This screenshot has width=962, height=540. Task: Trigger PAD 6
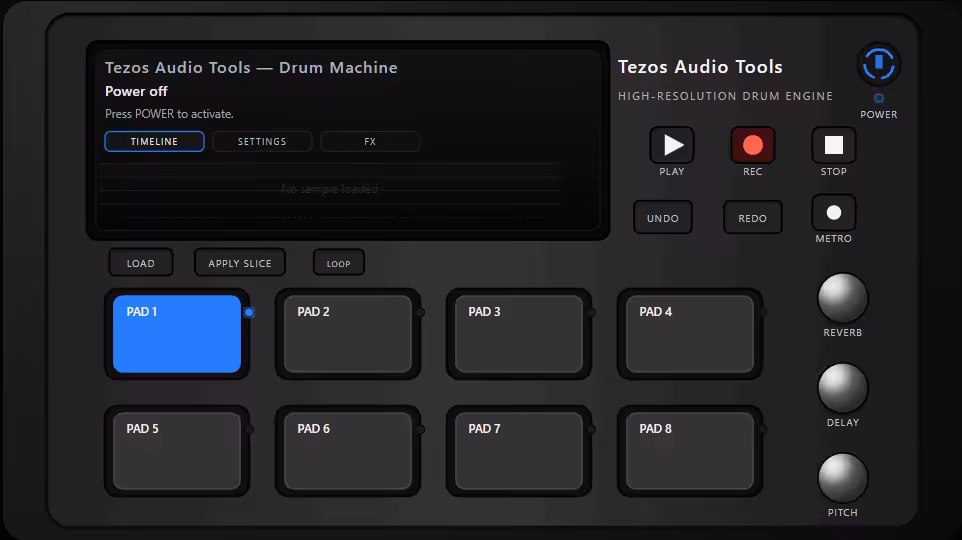point(348,451)
